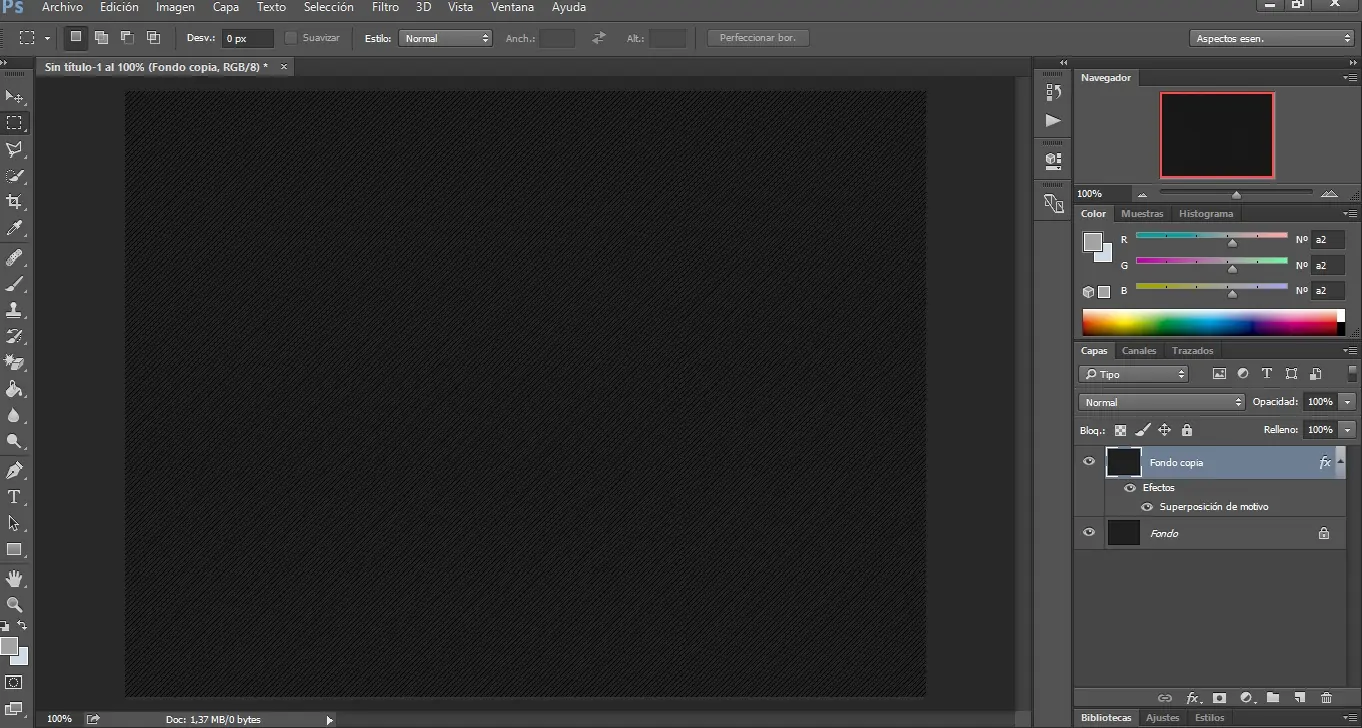Toggle visibility of Efectos
The image size is (1362, 728).
1130,488
